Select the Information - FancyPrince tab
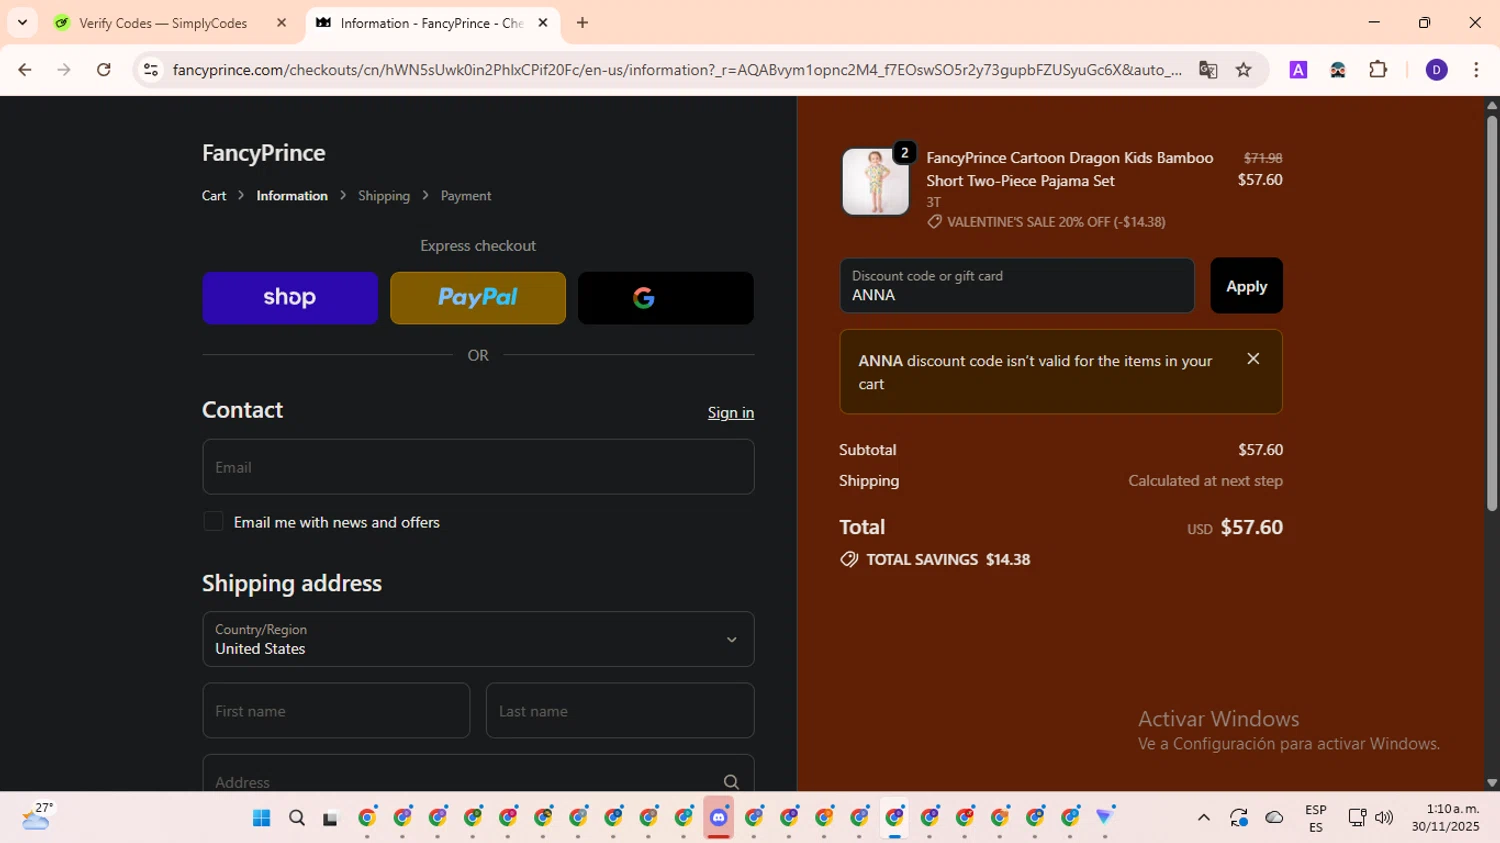 coord(431,23)
